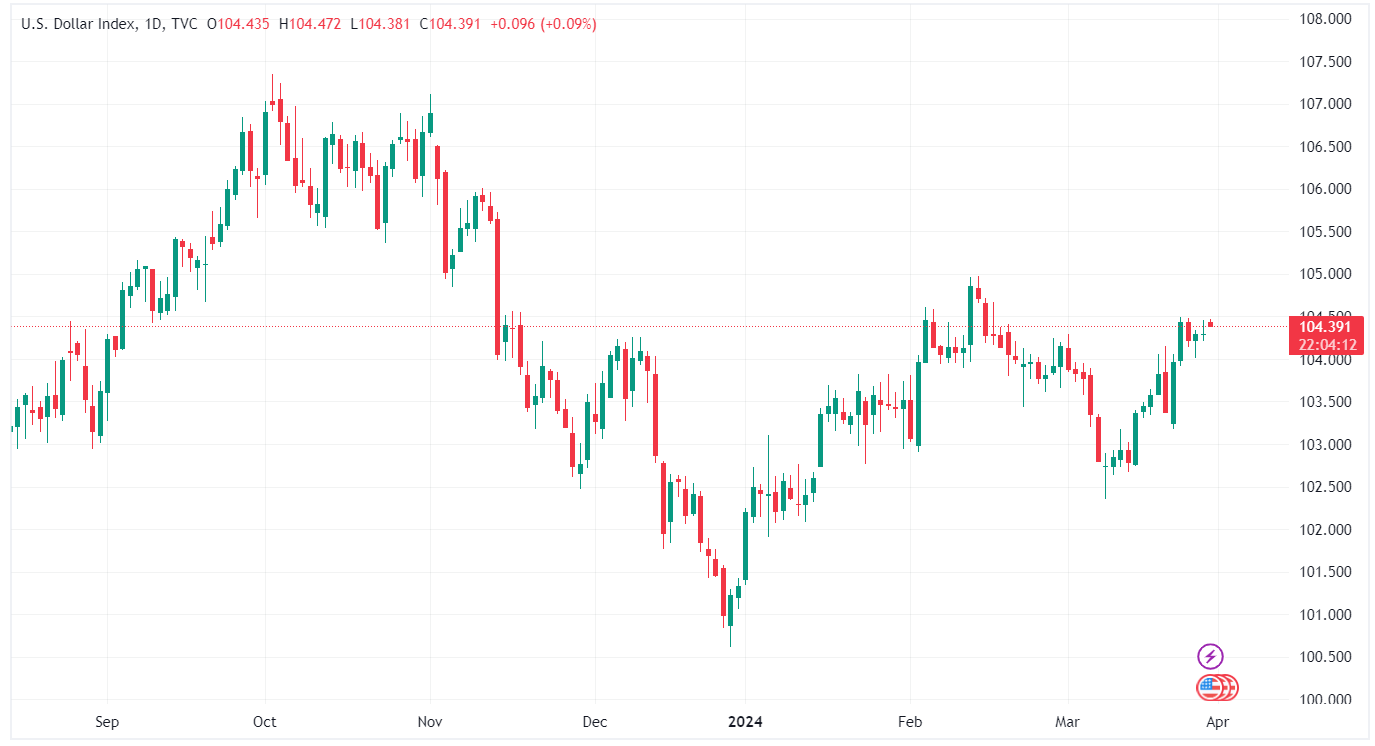The width and height of the screenshot is (1375, 746).
Task: Select the Nov date axis label
Action: tap(430, 722)
